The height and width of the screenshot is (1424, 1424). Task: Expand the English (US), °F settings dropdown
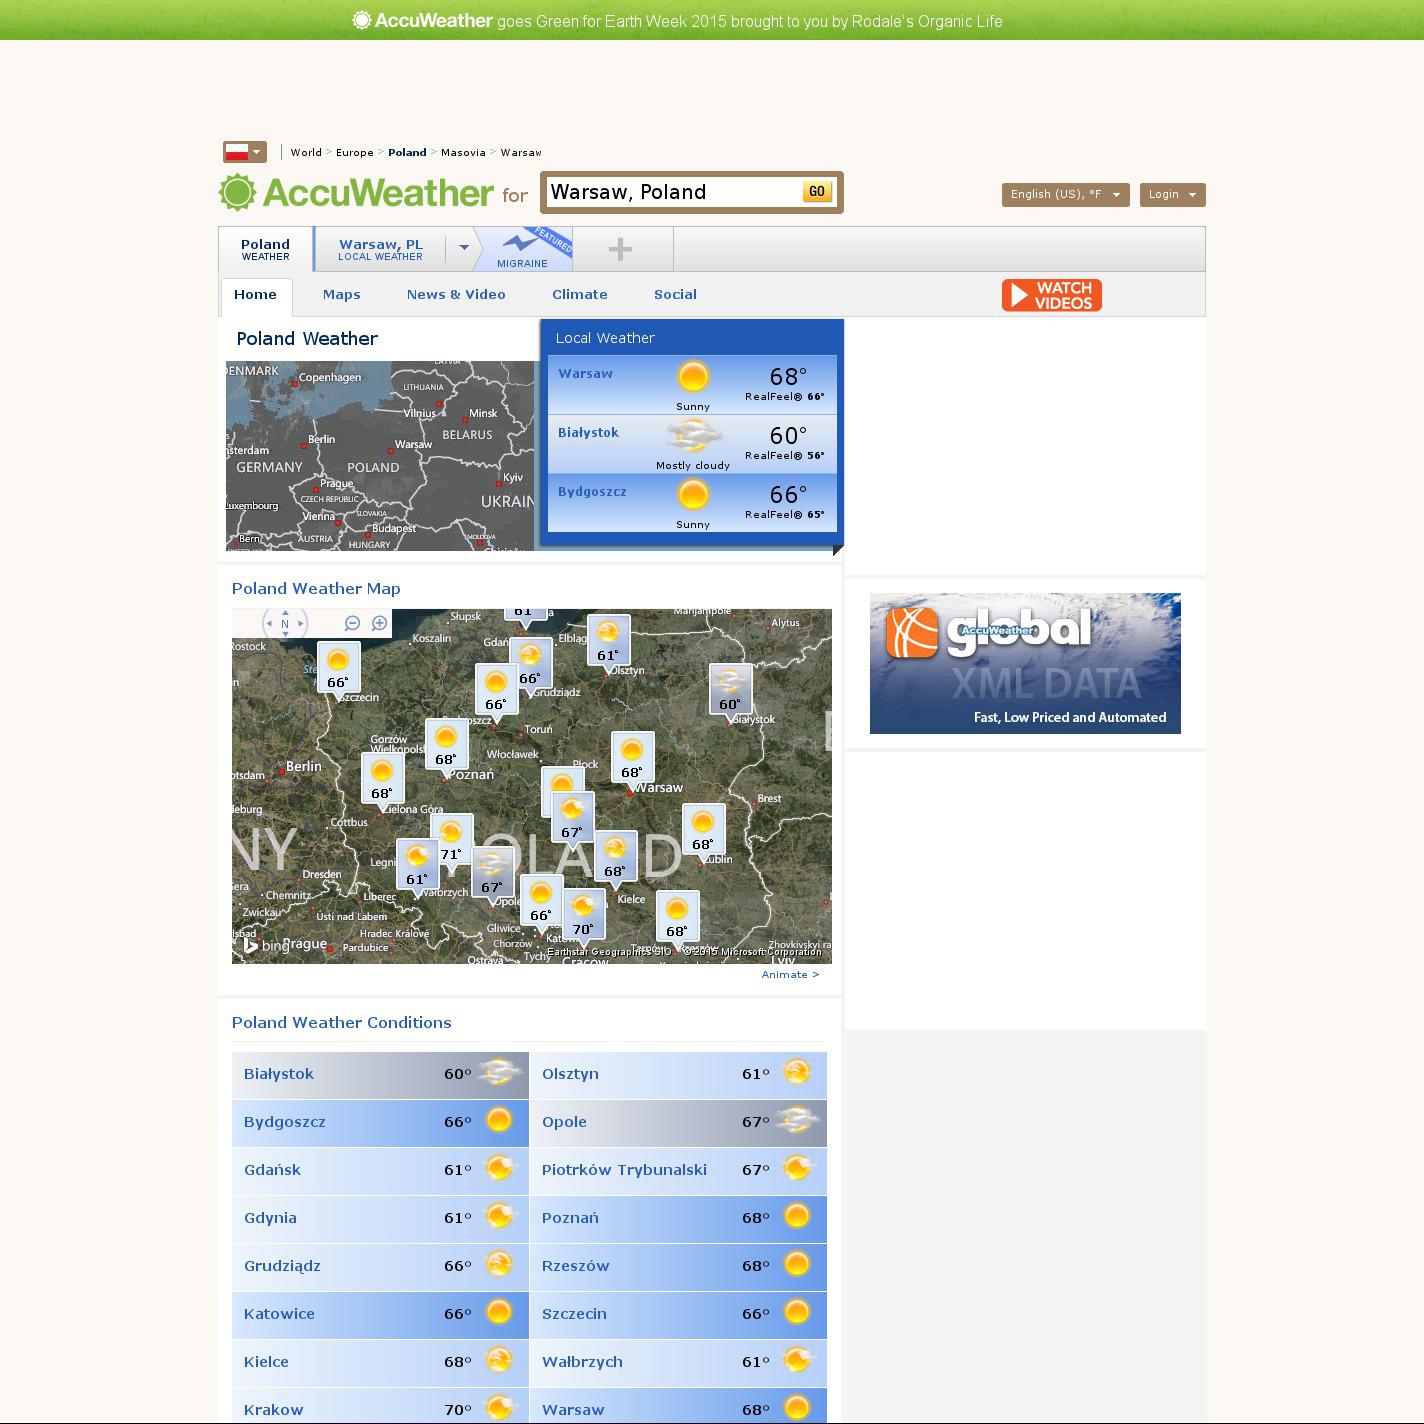tap(1065, 195)
